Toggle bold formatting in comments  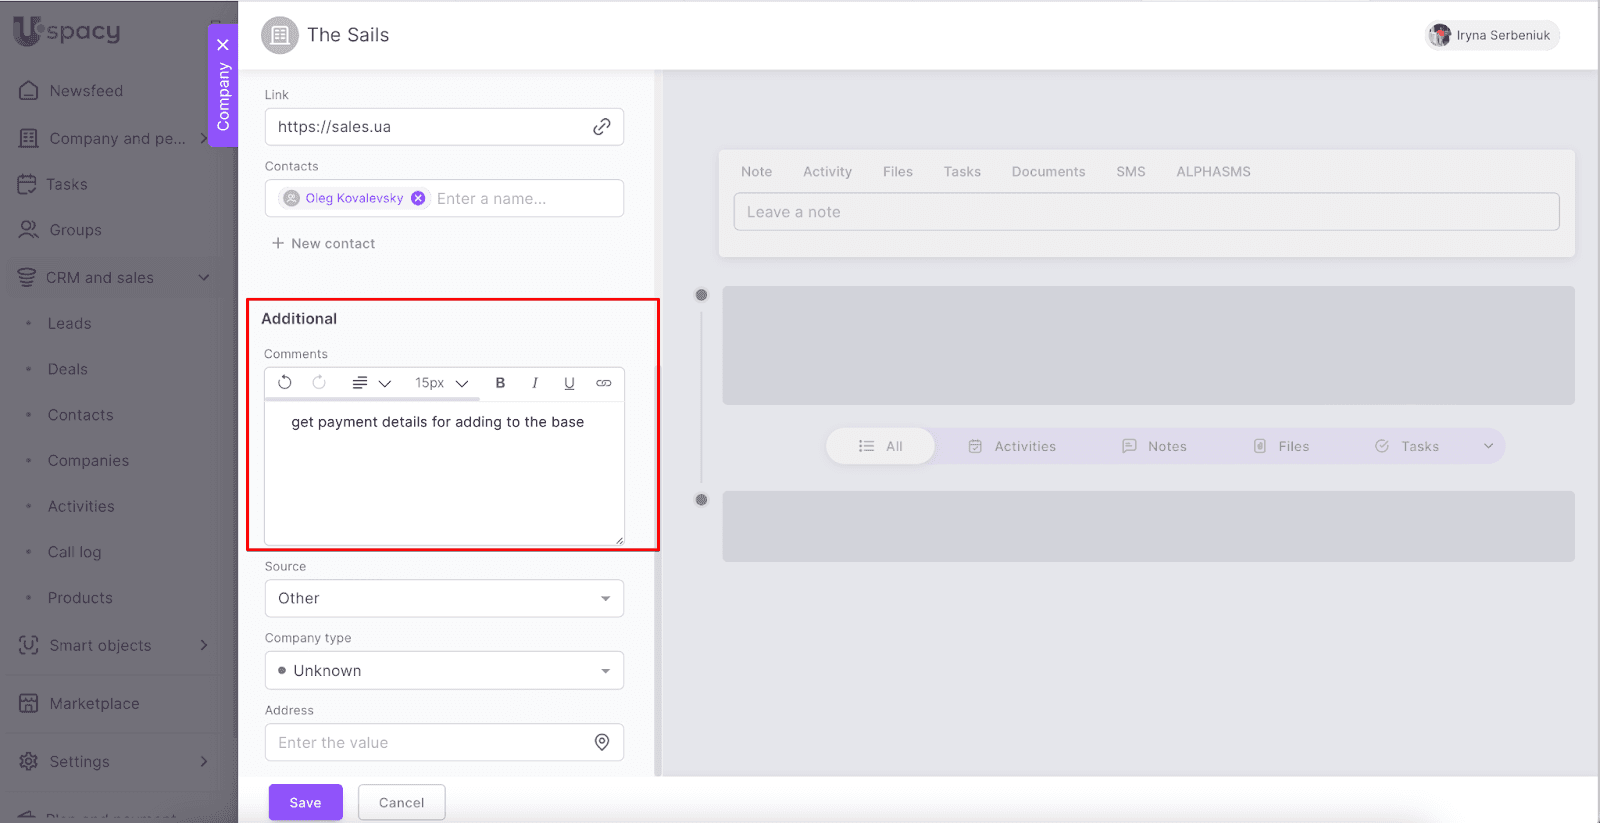click(500, 383)
